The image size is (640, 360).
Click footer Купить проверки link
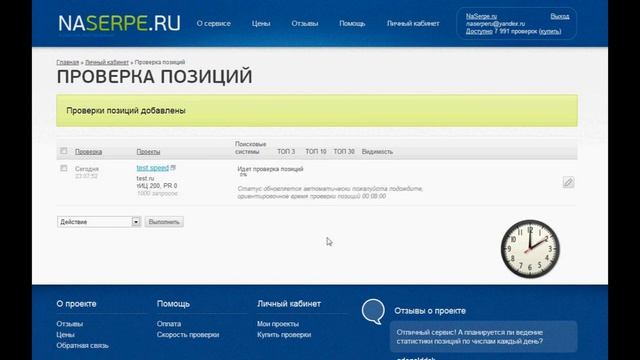click(284, 335)
